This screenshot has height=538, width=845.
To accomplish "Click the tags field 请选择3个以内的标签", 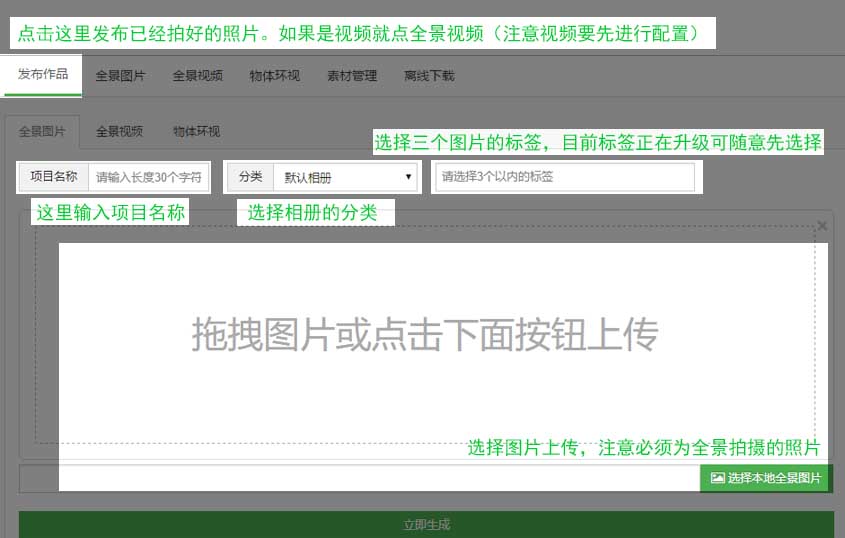I will 564,177.
